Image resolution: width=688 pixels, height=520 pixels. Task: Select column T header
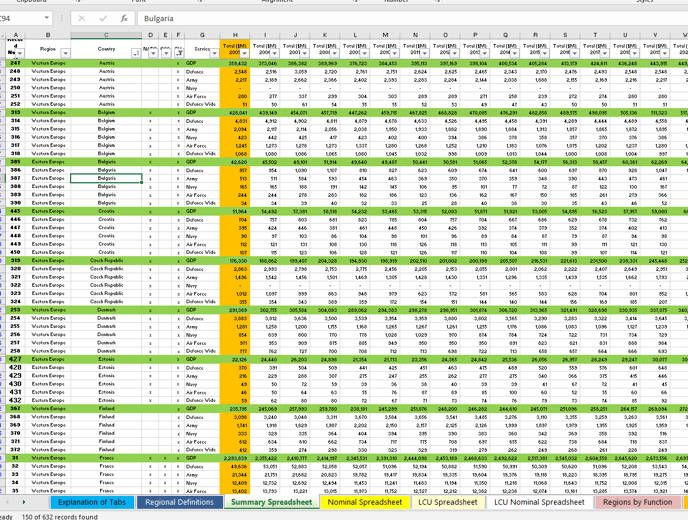click(x=595, y=35)
